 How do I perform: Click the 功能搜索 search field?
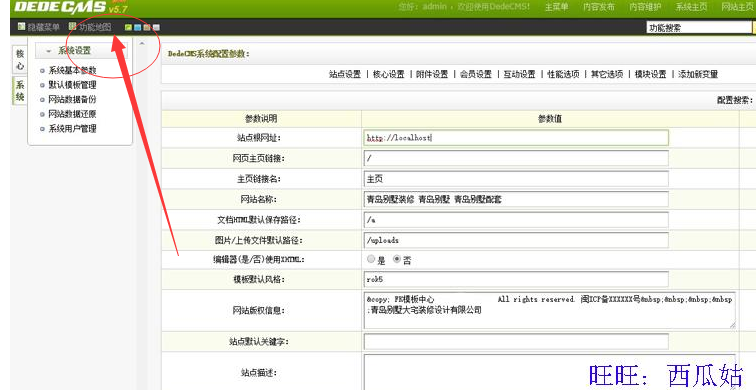pos(700,28)
